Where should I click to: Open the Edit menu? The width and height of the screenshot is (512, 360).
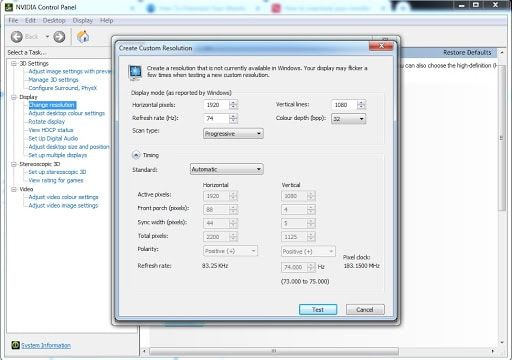[x=30, y=20]
